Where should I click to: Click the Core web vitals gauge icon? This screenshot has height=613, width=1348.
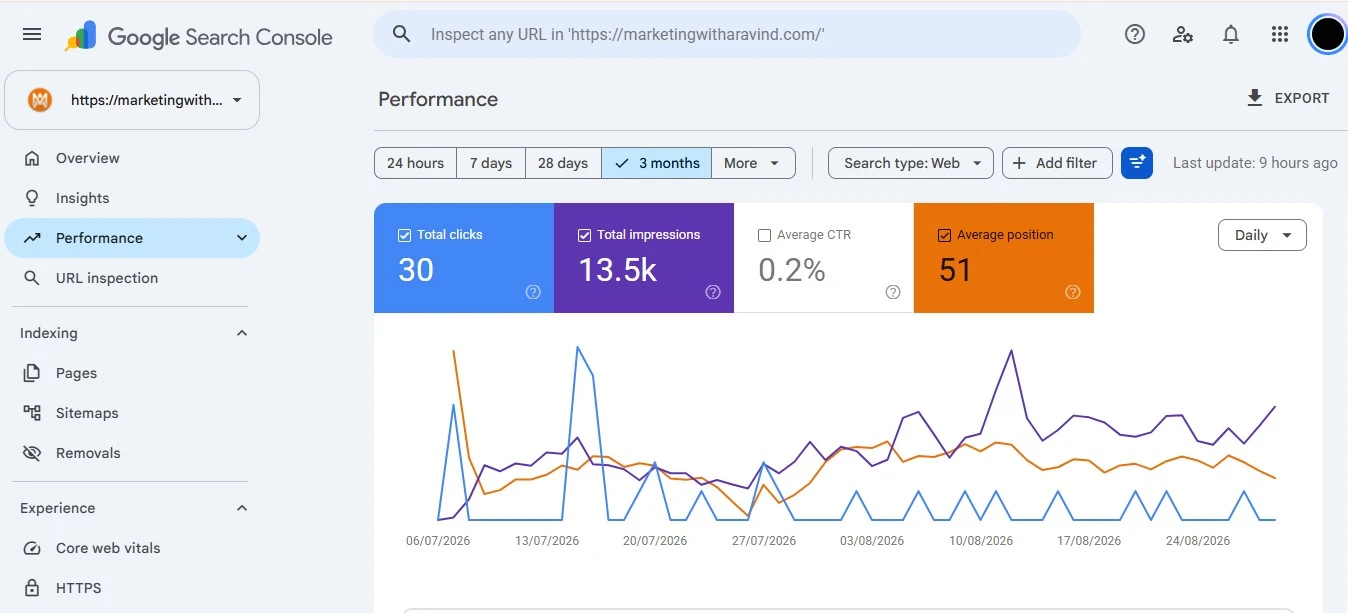point(32,548)
